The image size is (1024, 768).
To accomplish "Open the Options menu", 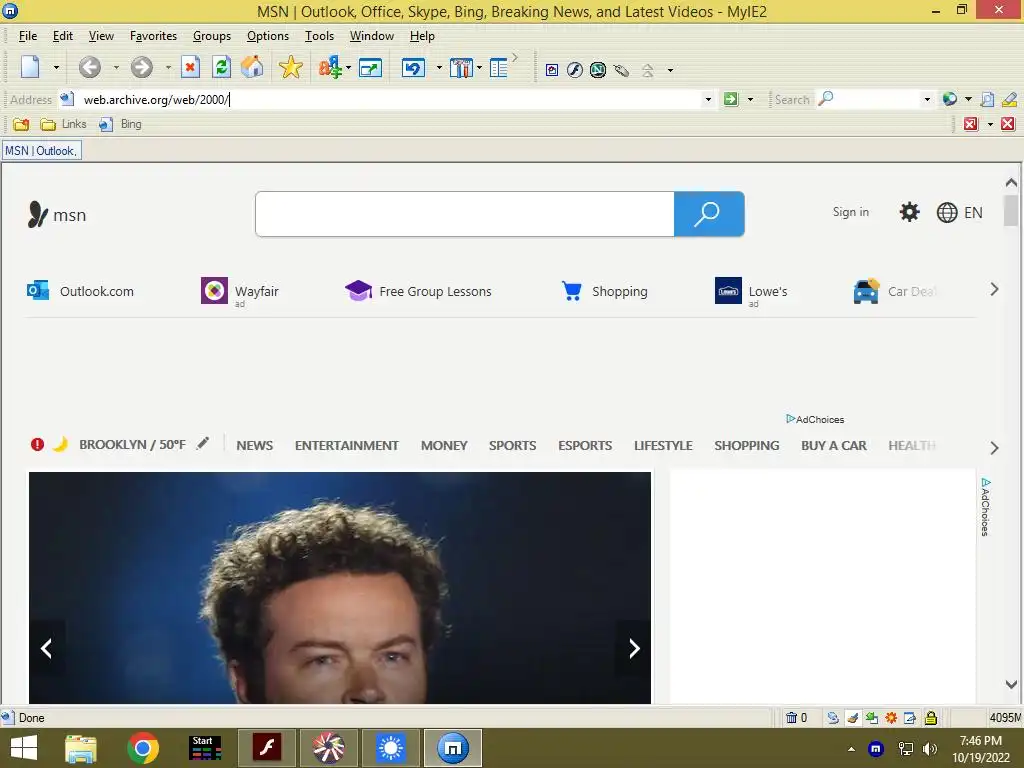I will pos(268,36).
